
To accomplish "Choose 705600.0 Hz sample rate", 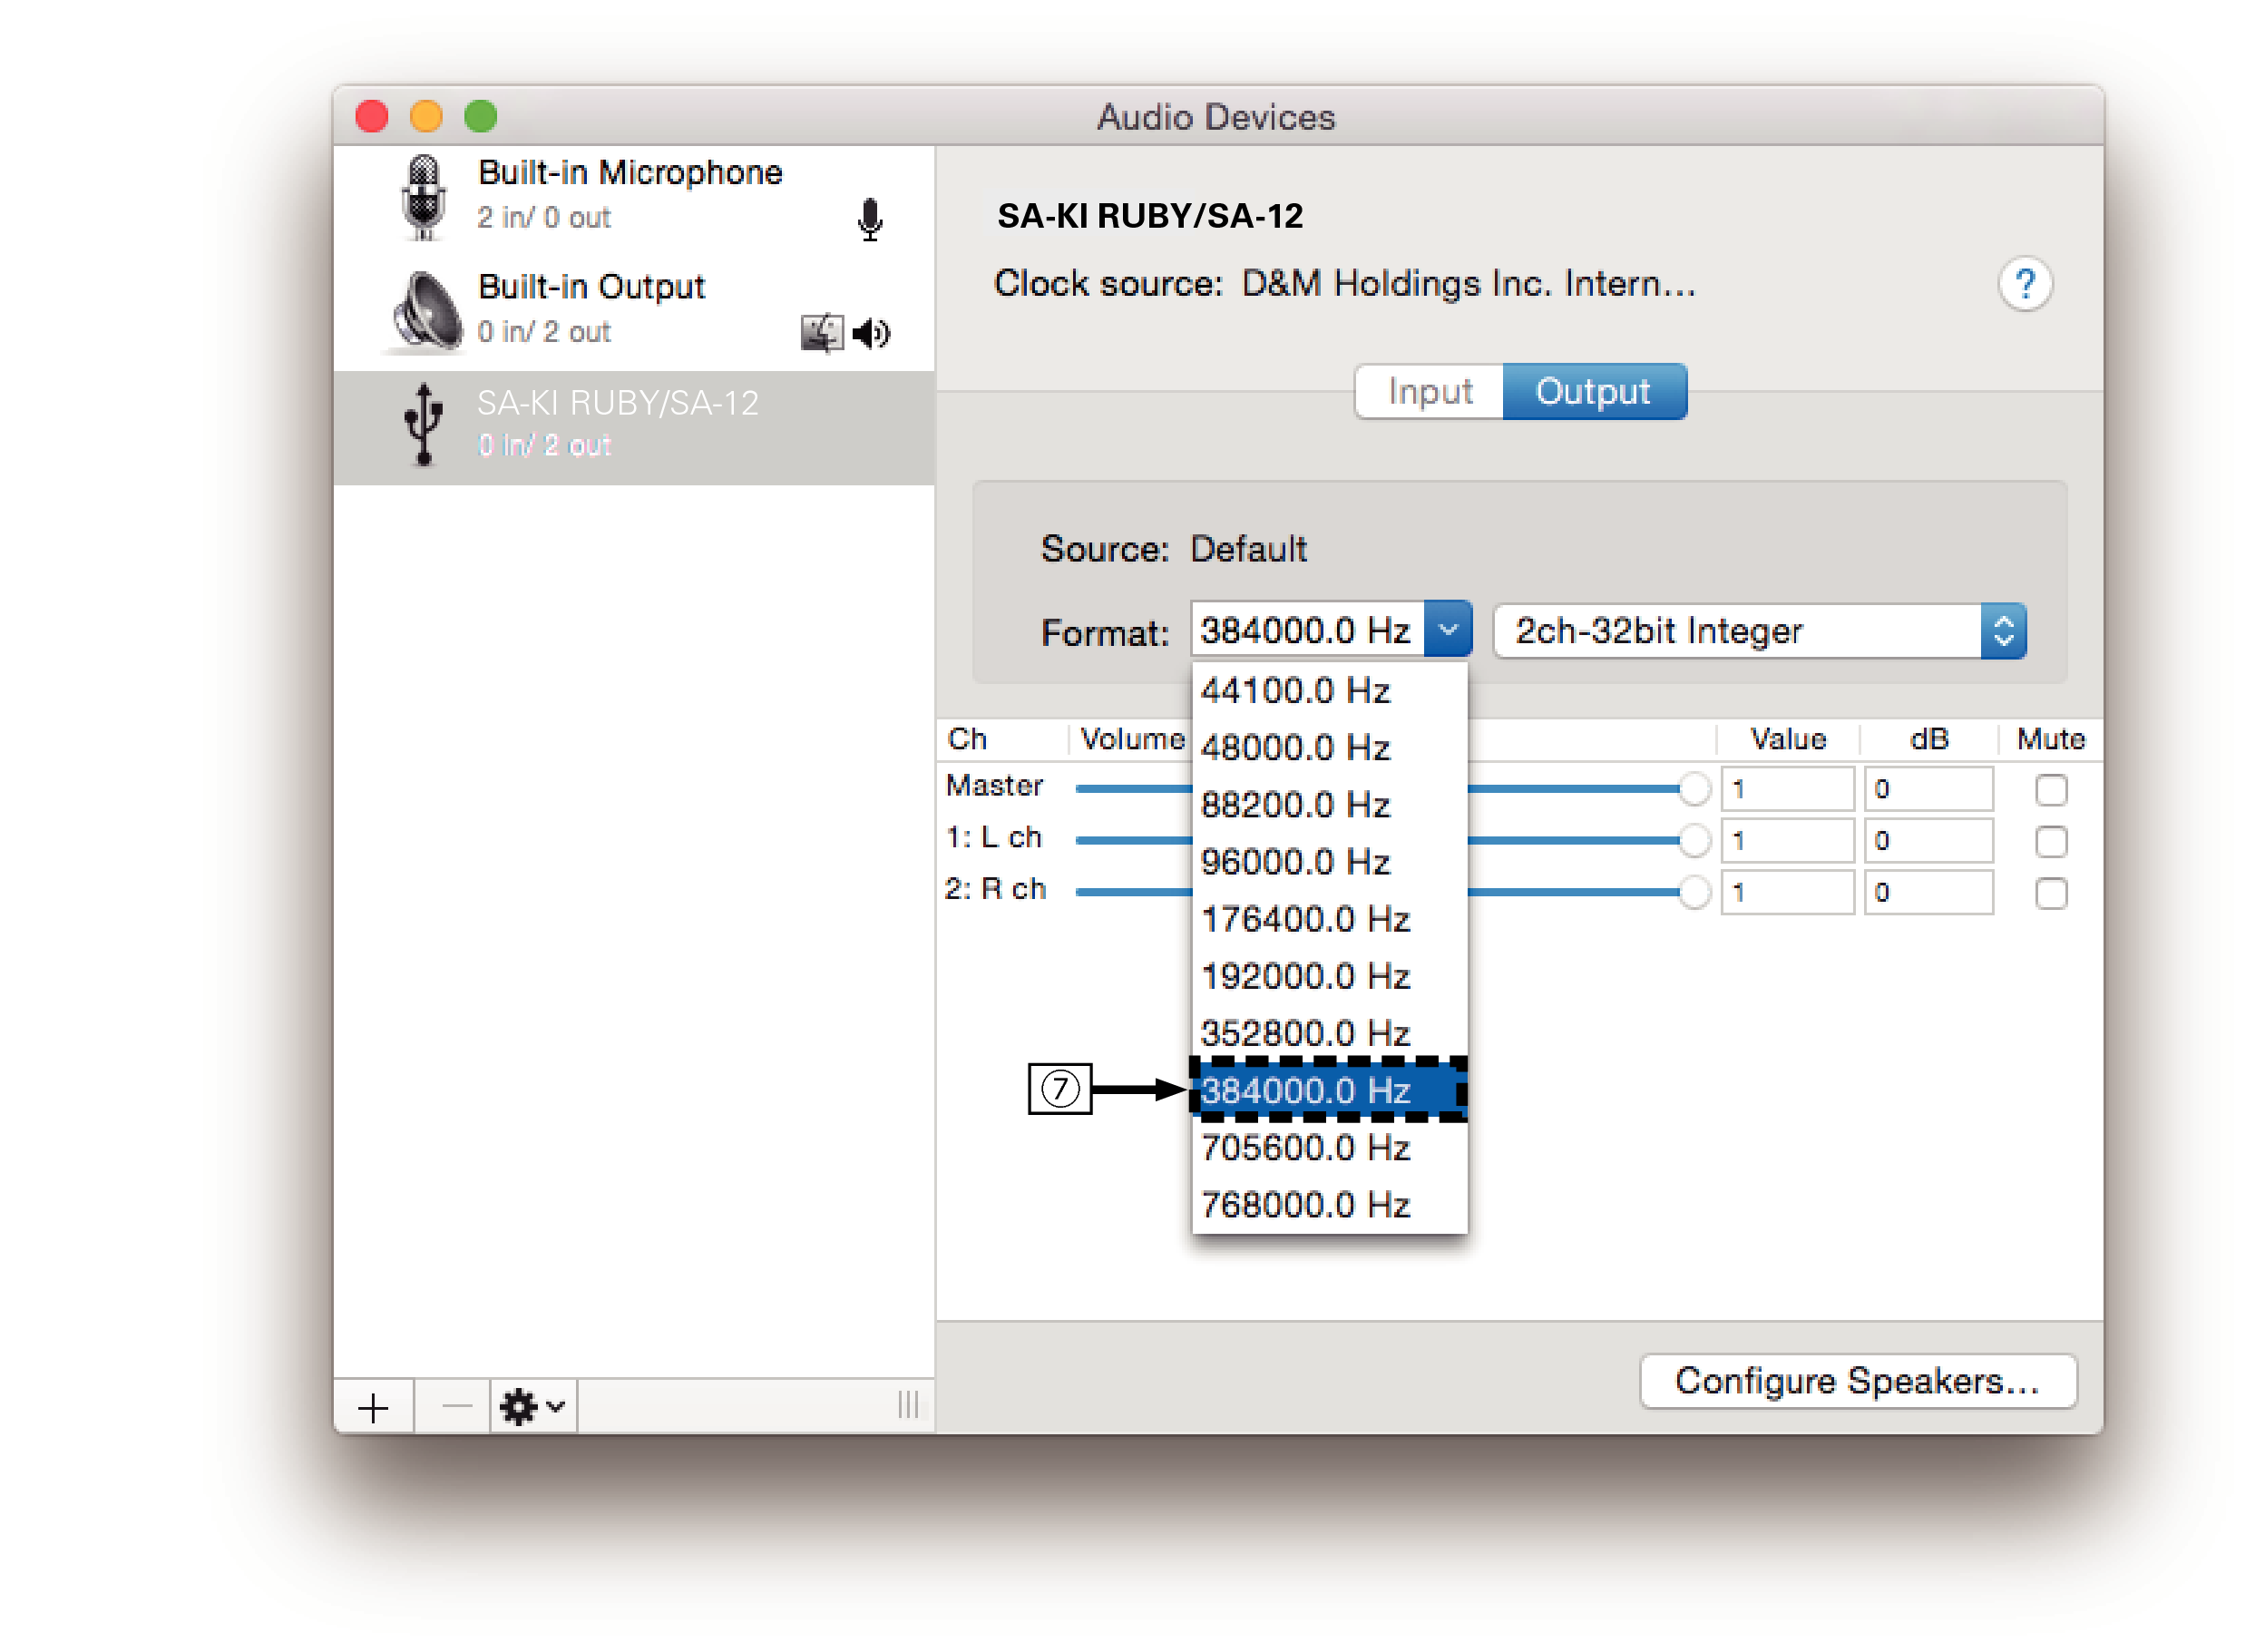I will tap(1329, 1148).
